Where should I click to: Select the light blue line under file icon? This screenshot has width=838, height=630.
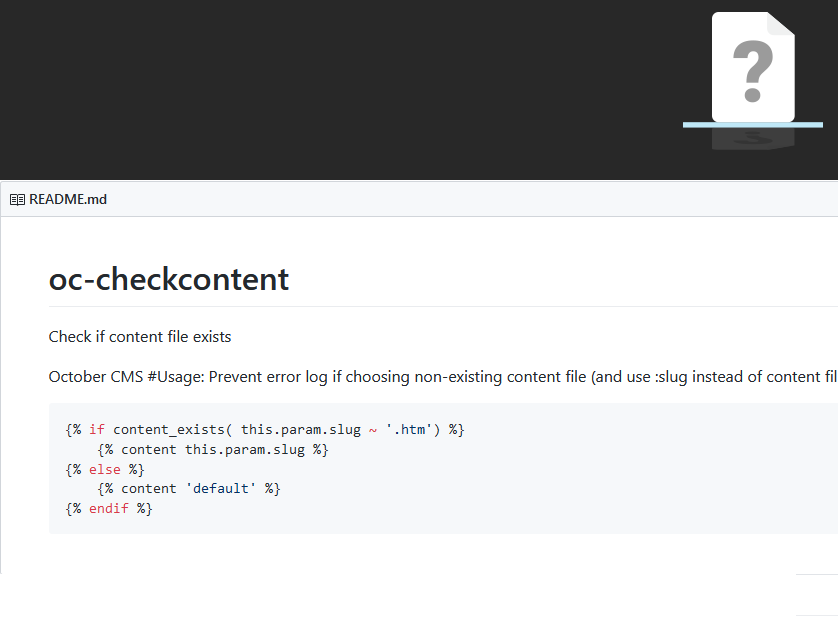pos(752,125)
